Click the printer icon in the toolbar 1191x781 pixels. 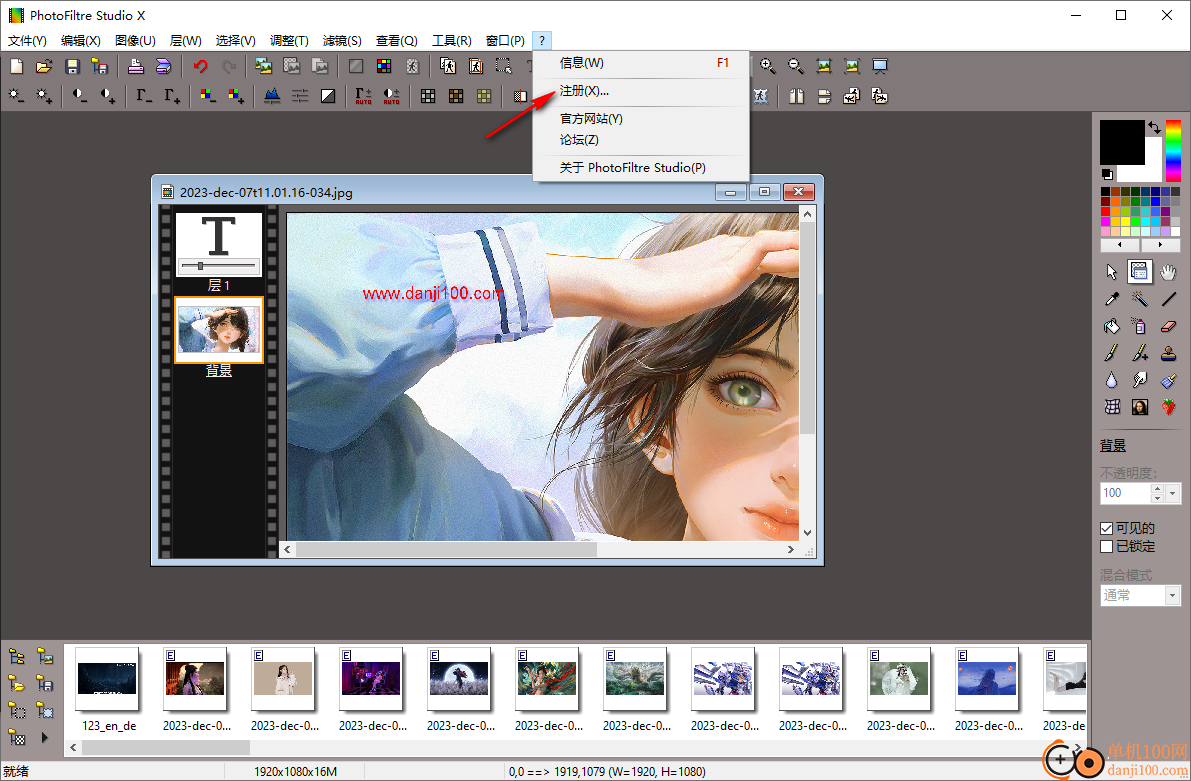point(135,66)
